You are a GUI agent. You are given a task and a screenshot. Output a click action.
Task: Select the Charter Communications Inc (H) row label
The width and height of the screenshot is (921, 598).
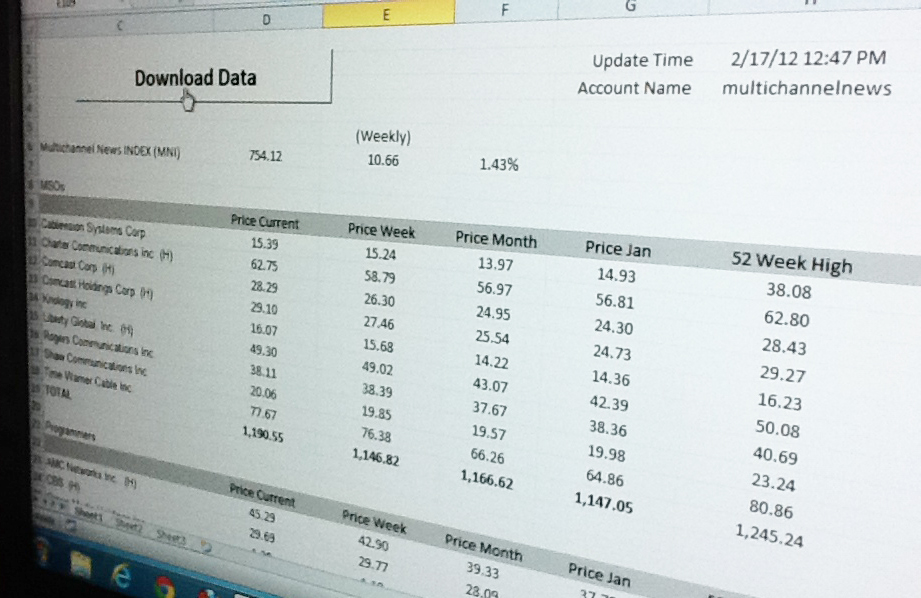coord(106,249)
